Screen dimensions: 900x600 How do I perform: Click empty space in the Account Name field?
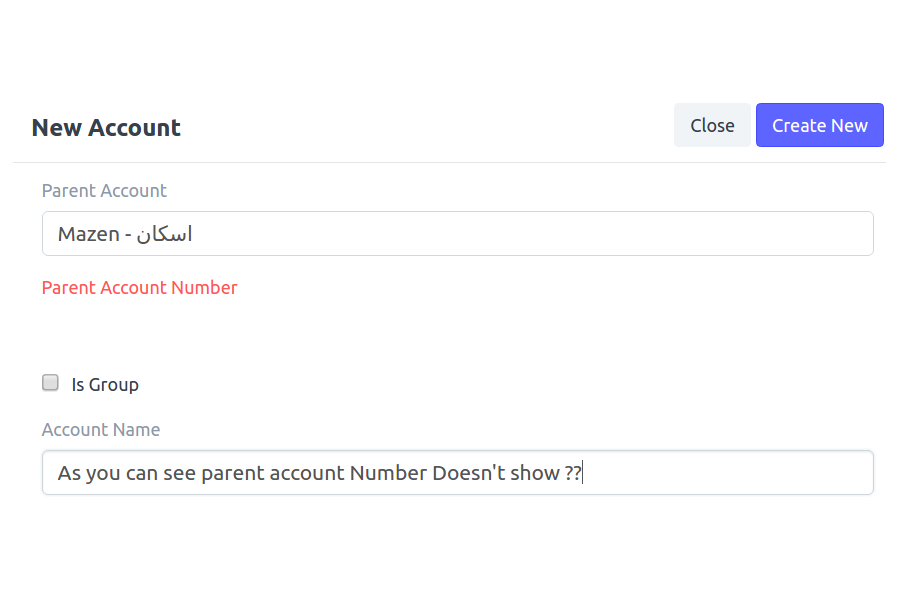[x=729, y=473]
